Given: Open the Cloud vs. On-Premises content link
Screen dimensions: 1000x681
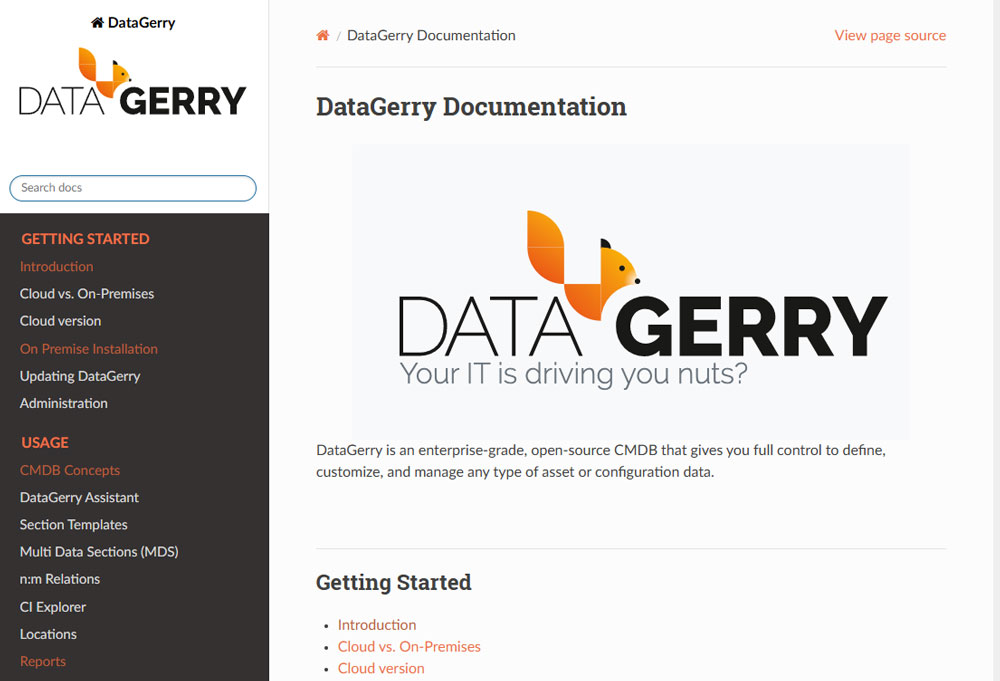Looking at the screenshot, I should [x=409, y=647].
